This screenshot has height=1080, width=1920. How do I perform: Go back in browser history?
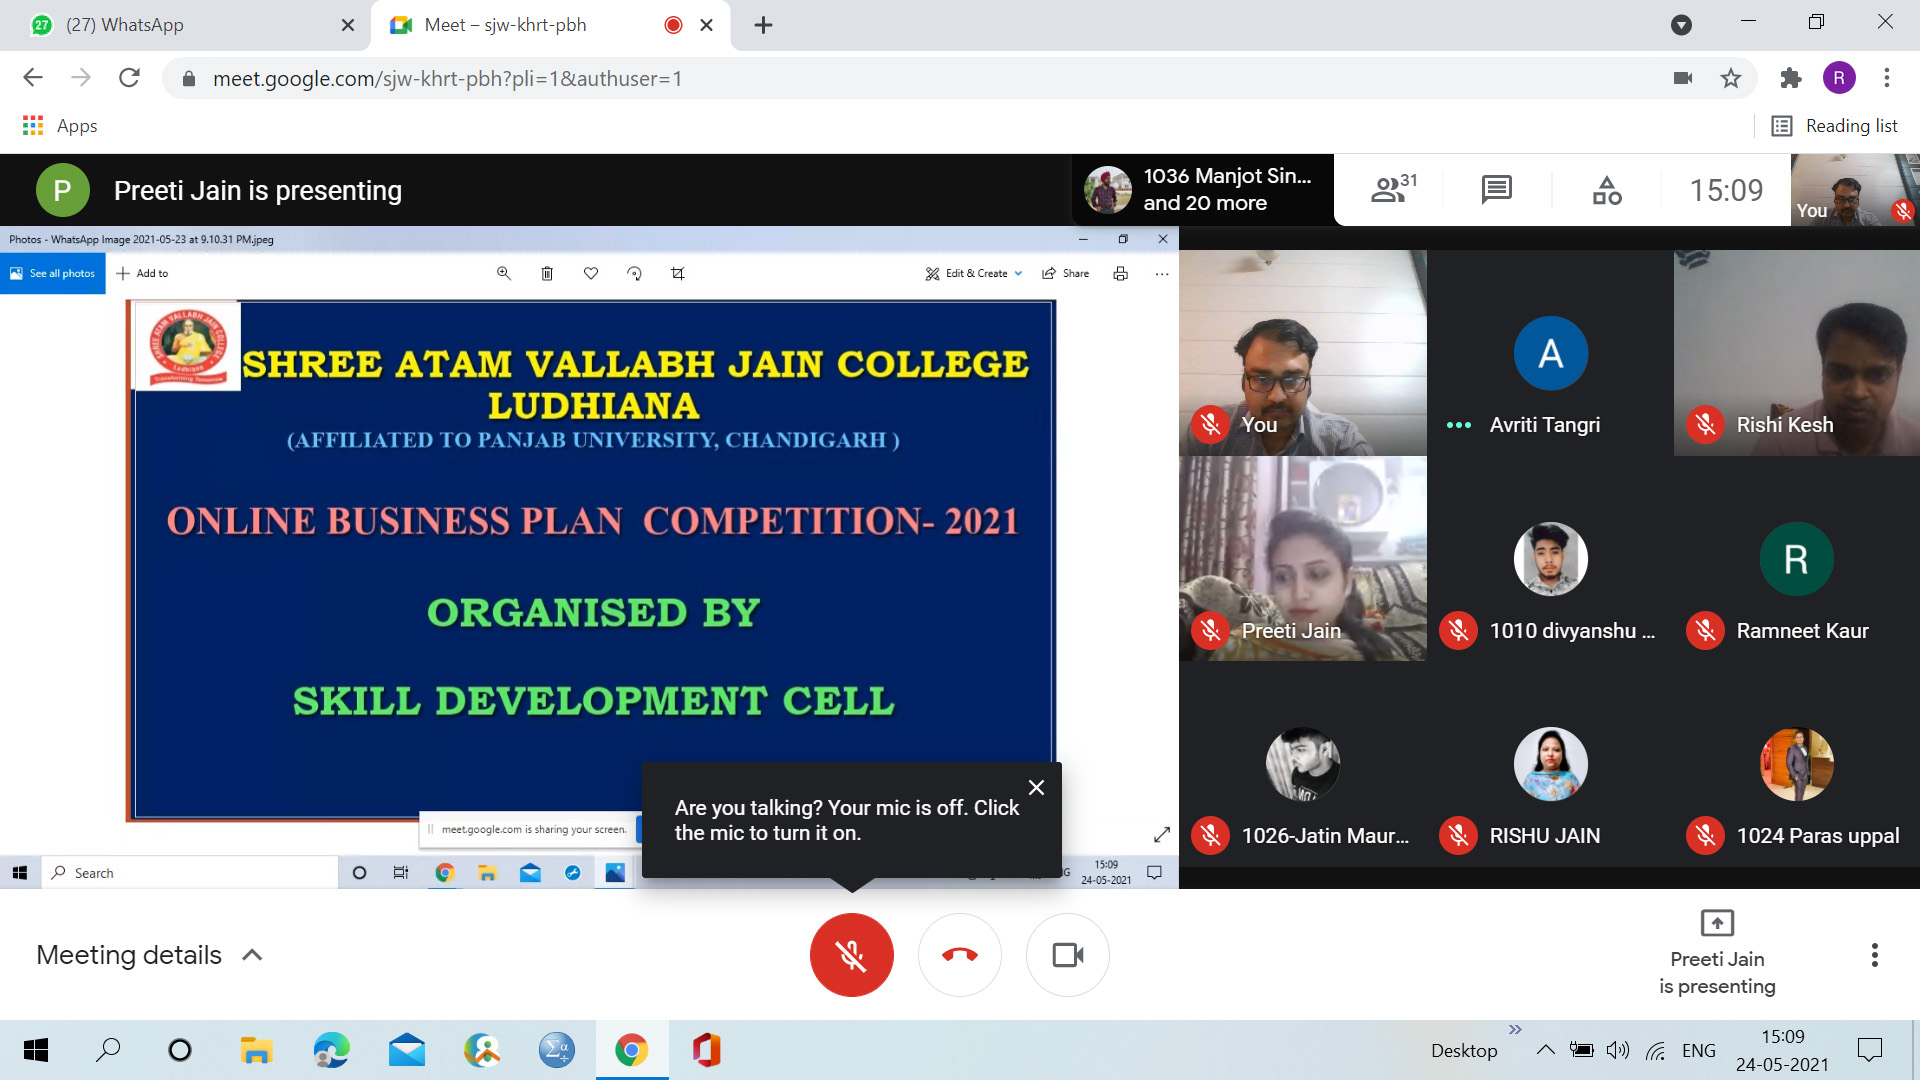pyautogui.click(x=33, y=78)
